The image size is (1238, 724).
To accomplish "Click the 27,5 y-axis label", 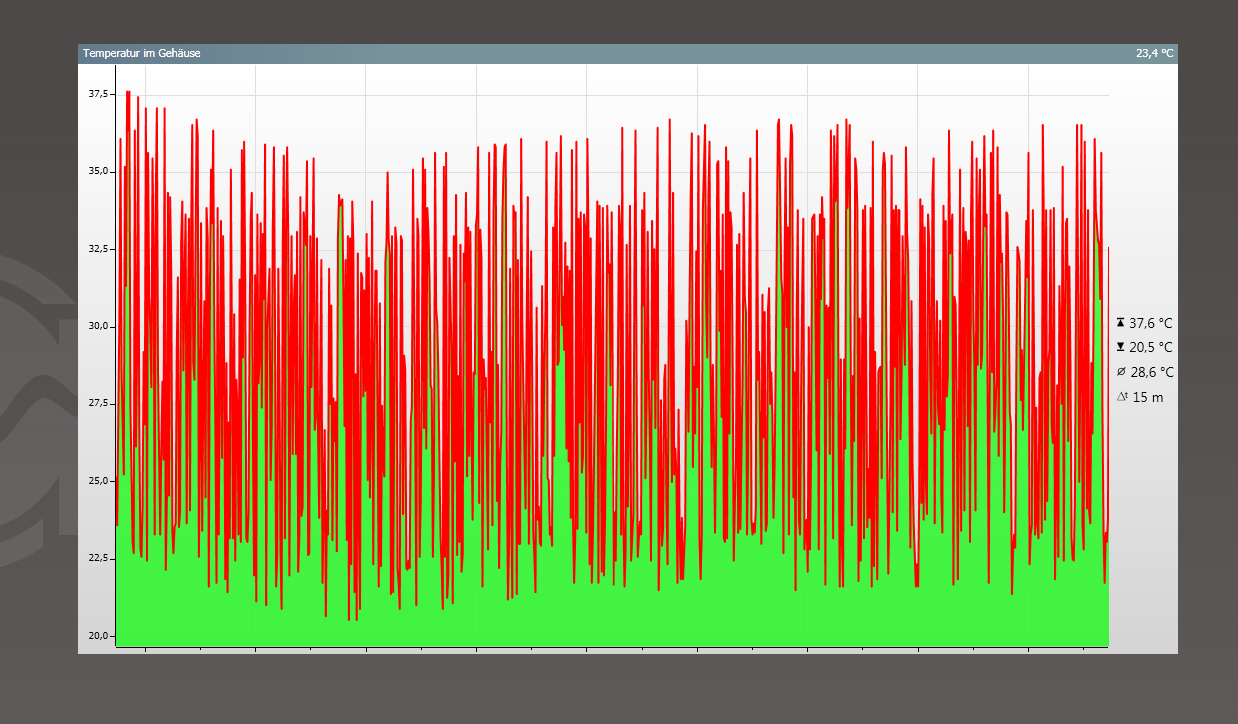I will pyautogui.click(x=98, y=403).
